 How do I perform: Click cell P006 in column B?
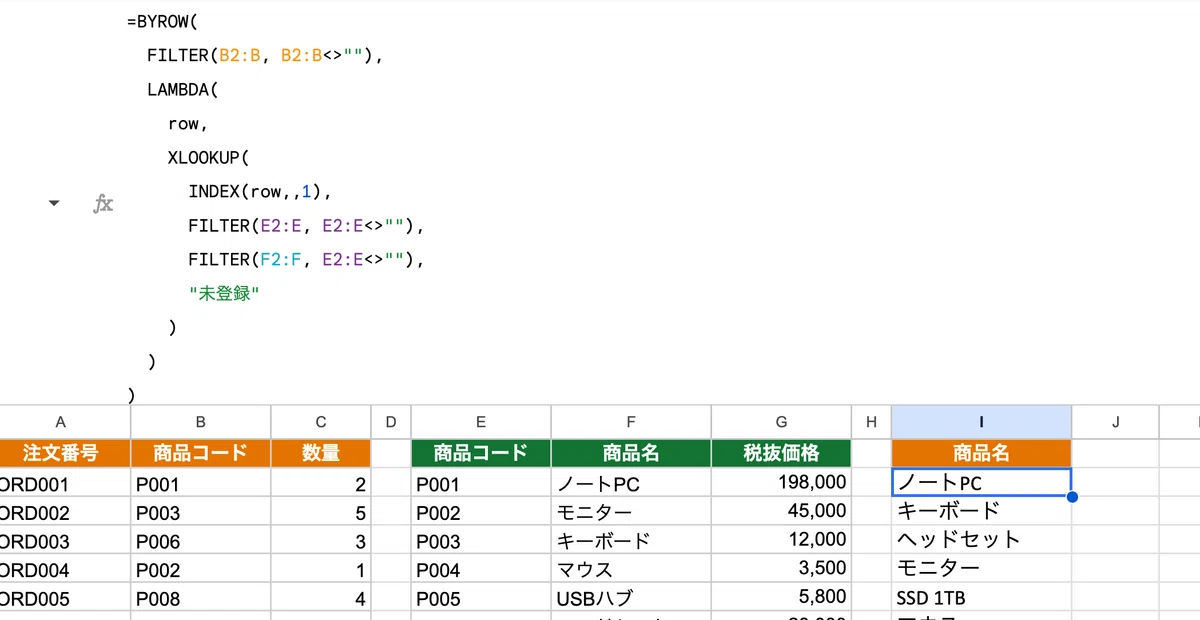click(201, 541)
